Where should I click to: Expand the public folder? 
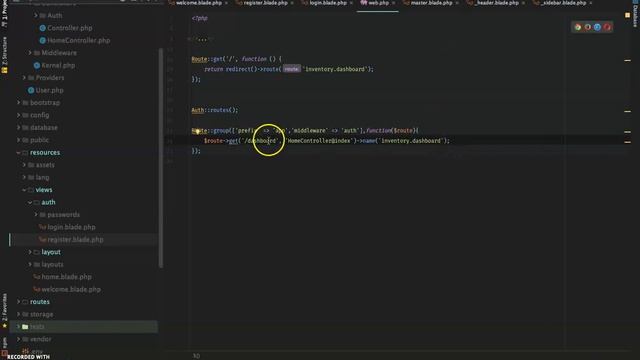tap(19, 140)
